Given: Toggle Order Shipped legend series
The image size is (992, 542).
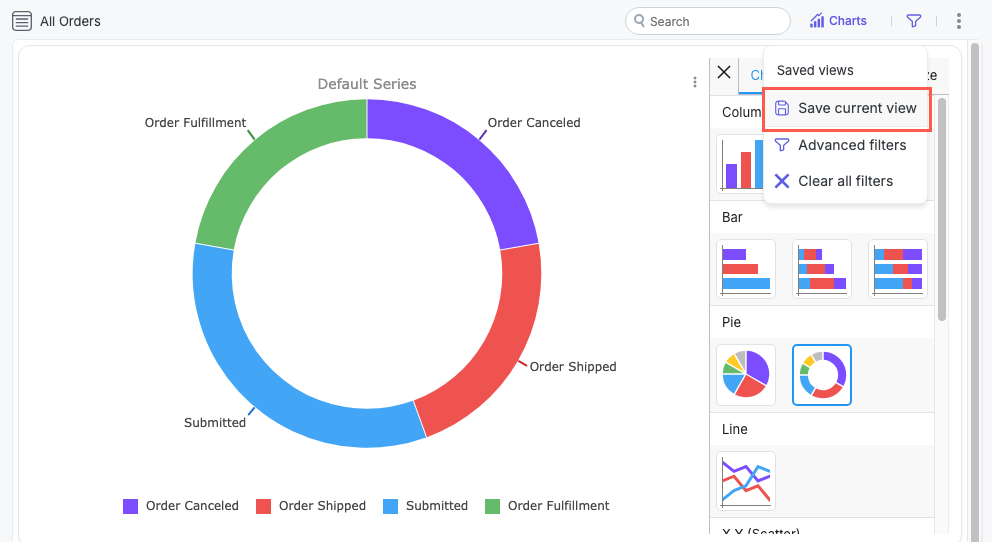Looking at the screenshot, I should [312, 506].
